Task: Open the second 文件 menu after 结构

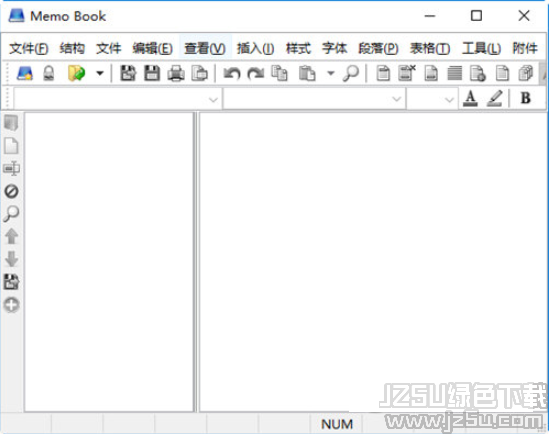Action: coord(109,48)
